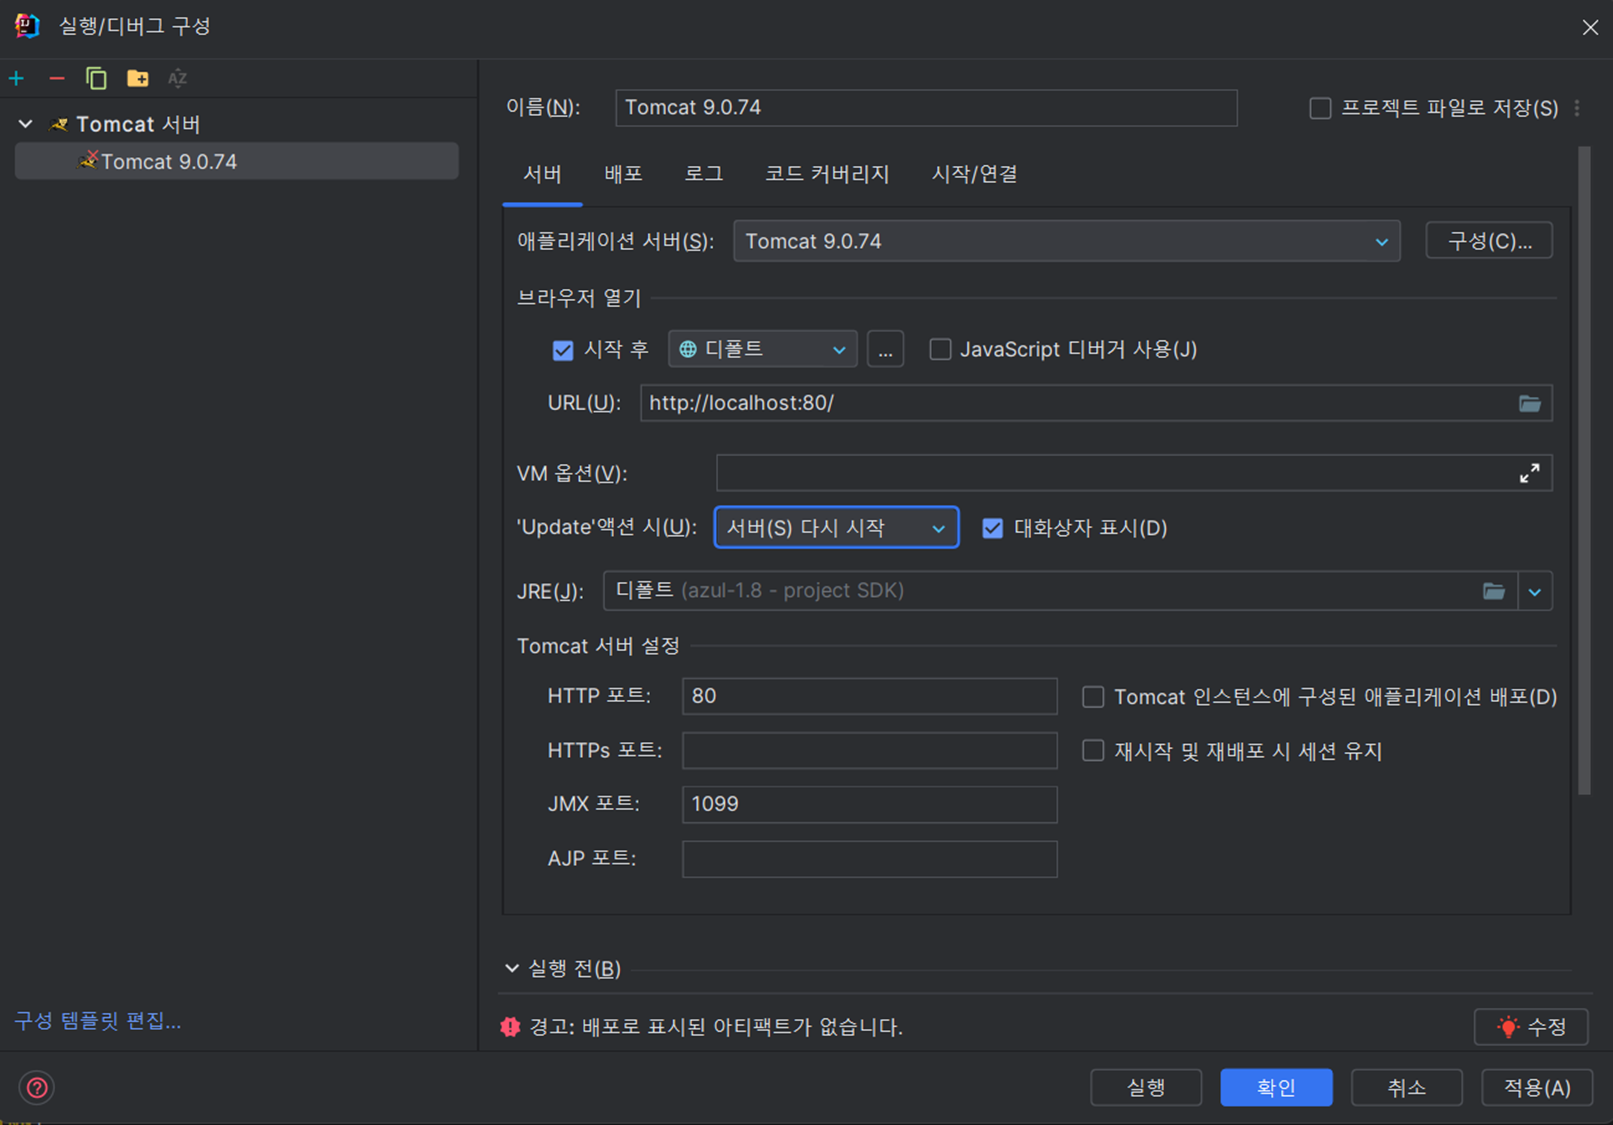The image size is (1613, 1125).
Task: Switch to the 시작/연결 tab
Action: 975,174
